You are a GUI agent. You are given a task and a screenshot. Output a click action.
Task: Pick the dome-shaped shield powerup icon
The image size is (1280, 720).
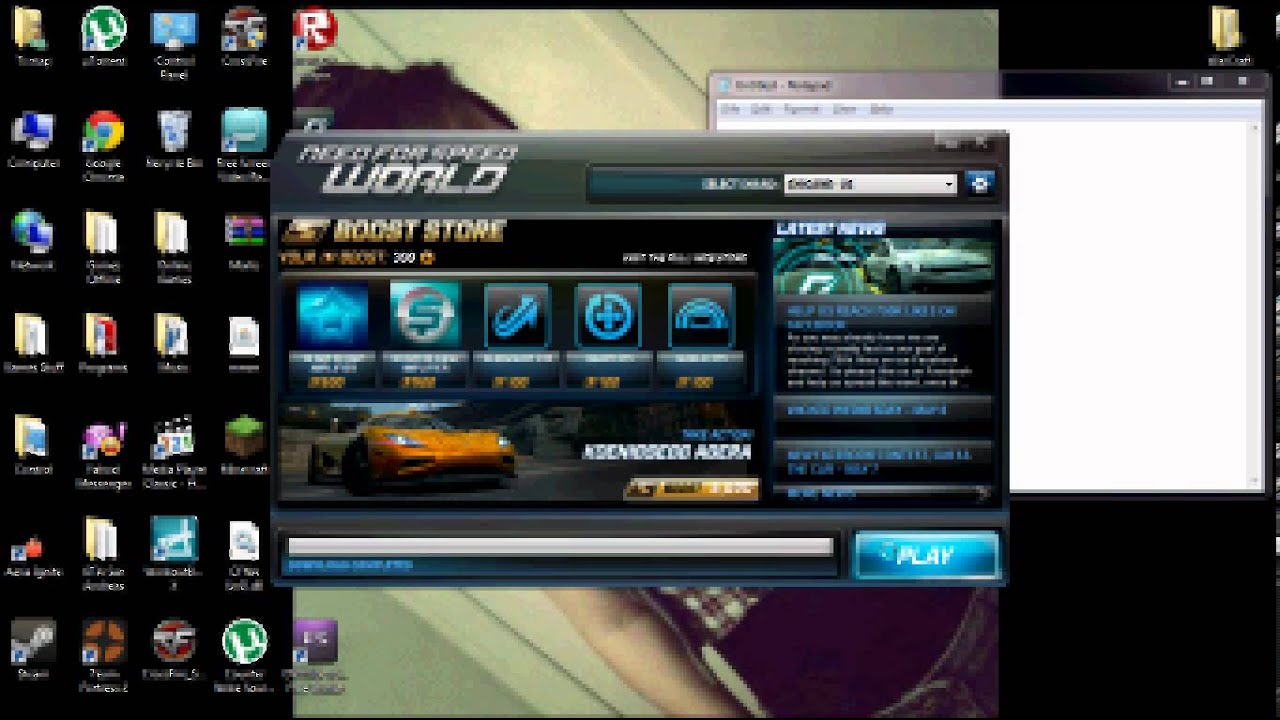click(x=701, y=316)
